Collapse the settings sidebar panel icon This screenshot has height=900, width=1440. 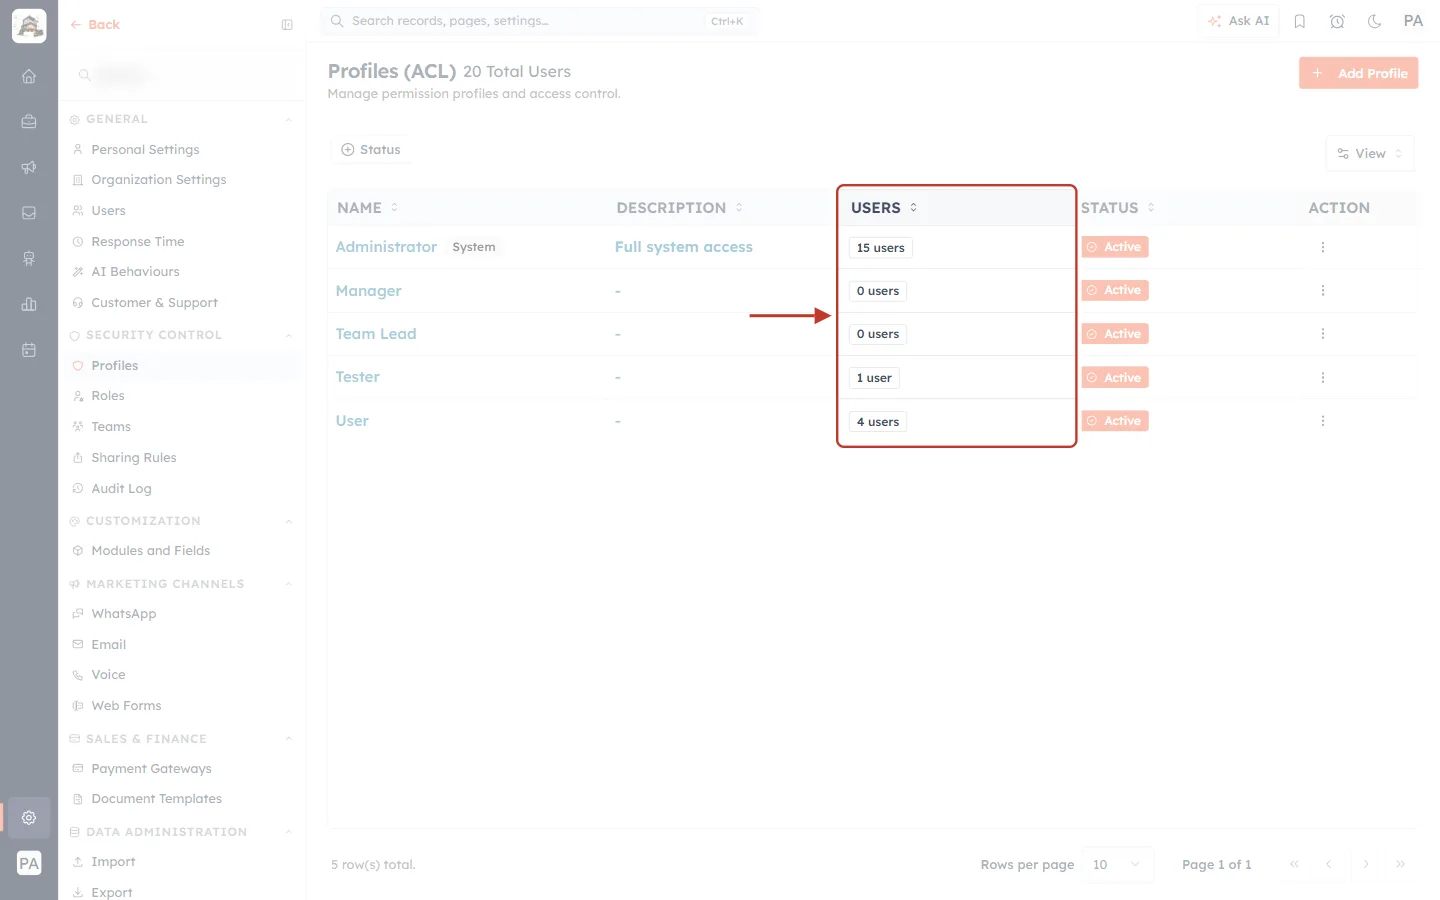[x=287, y=25]
